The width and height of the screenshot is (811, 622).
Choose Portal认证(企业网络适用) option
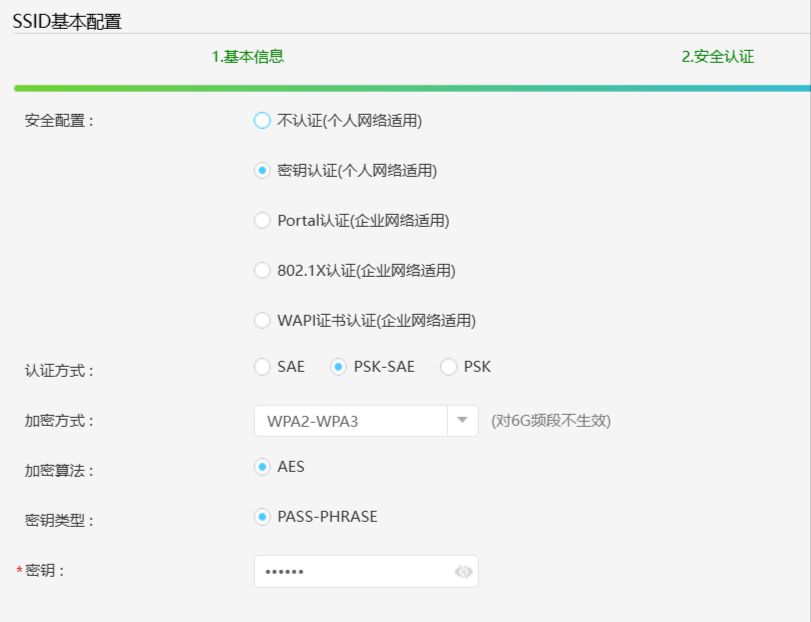click(x=262, y=221)
